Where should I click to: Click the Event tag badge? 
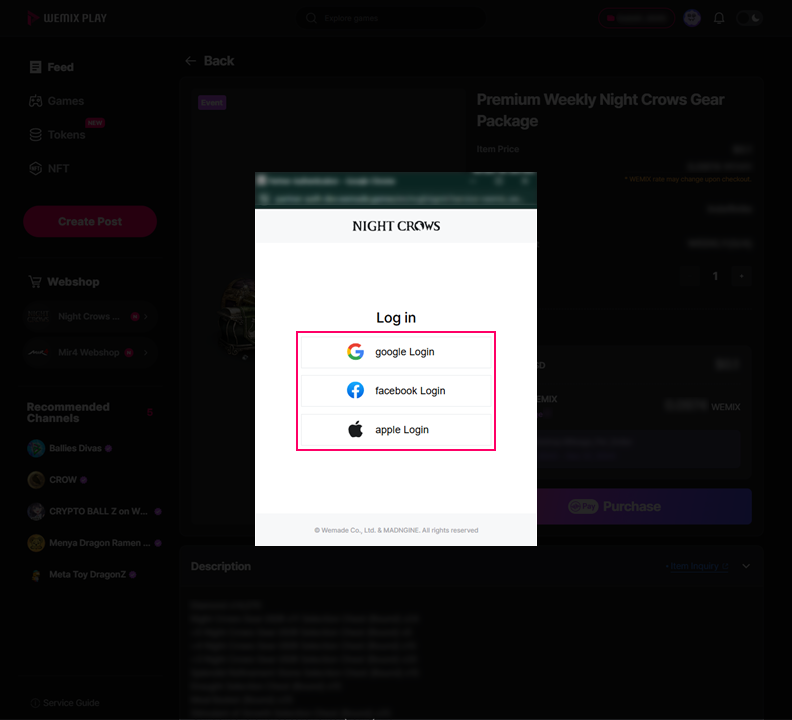[x=212, y=103]
